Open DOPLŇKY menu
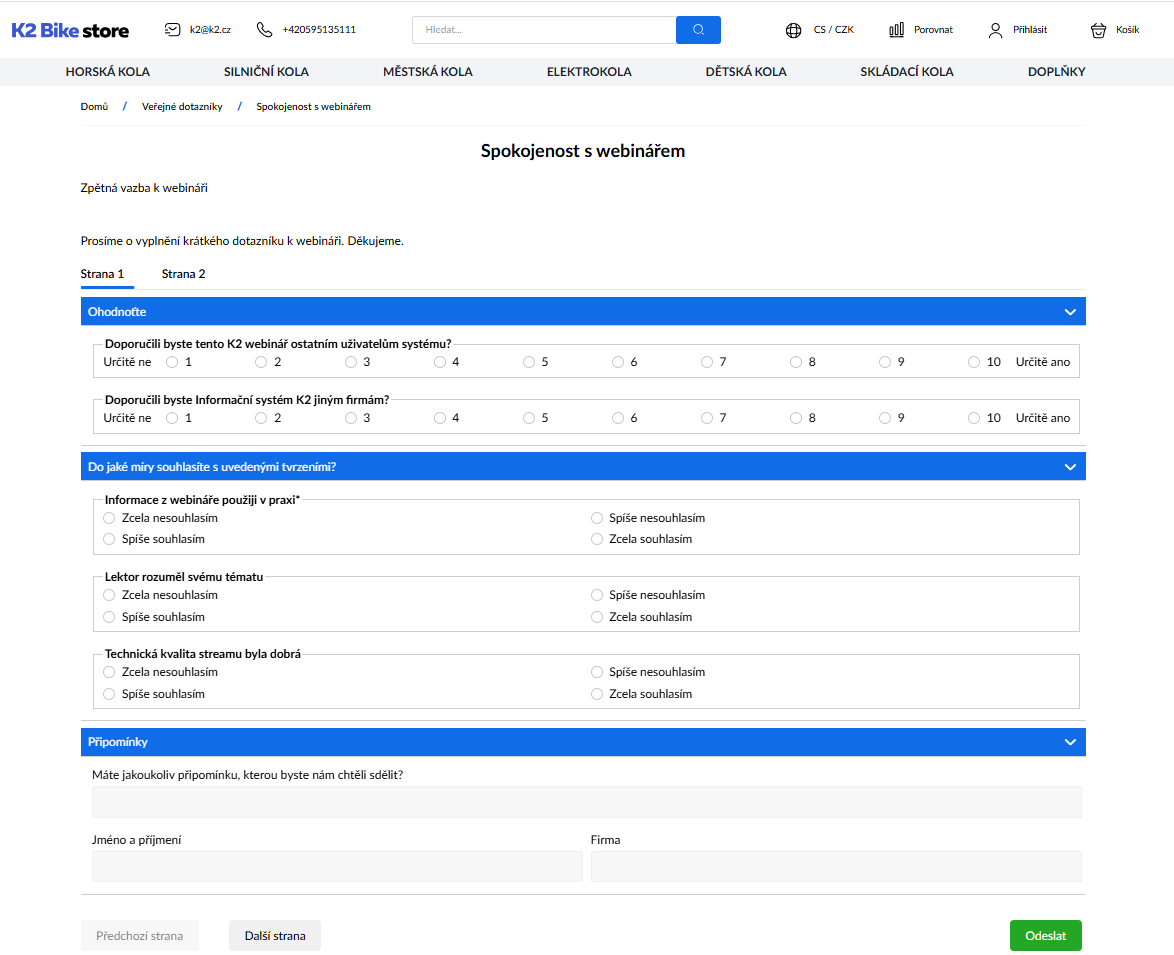Screen dimensions: 1174x955 [x=1056, y=72]
